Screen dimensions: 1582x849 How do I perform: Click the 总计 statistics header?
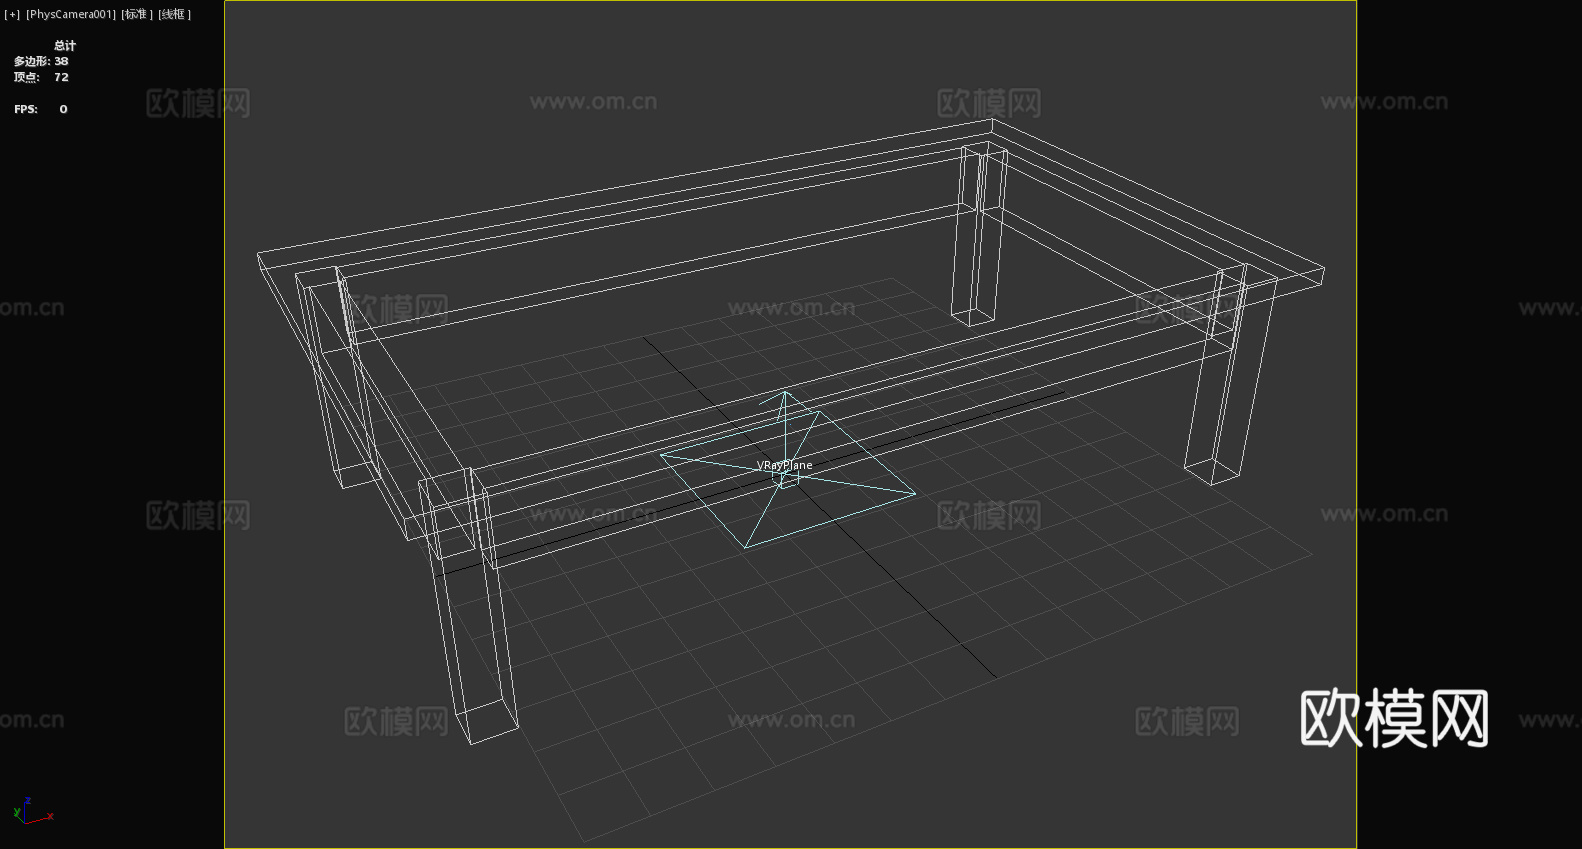(x=65, y=45)
